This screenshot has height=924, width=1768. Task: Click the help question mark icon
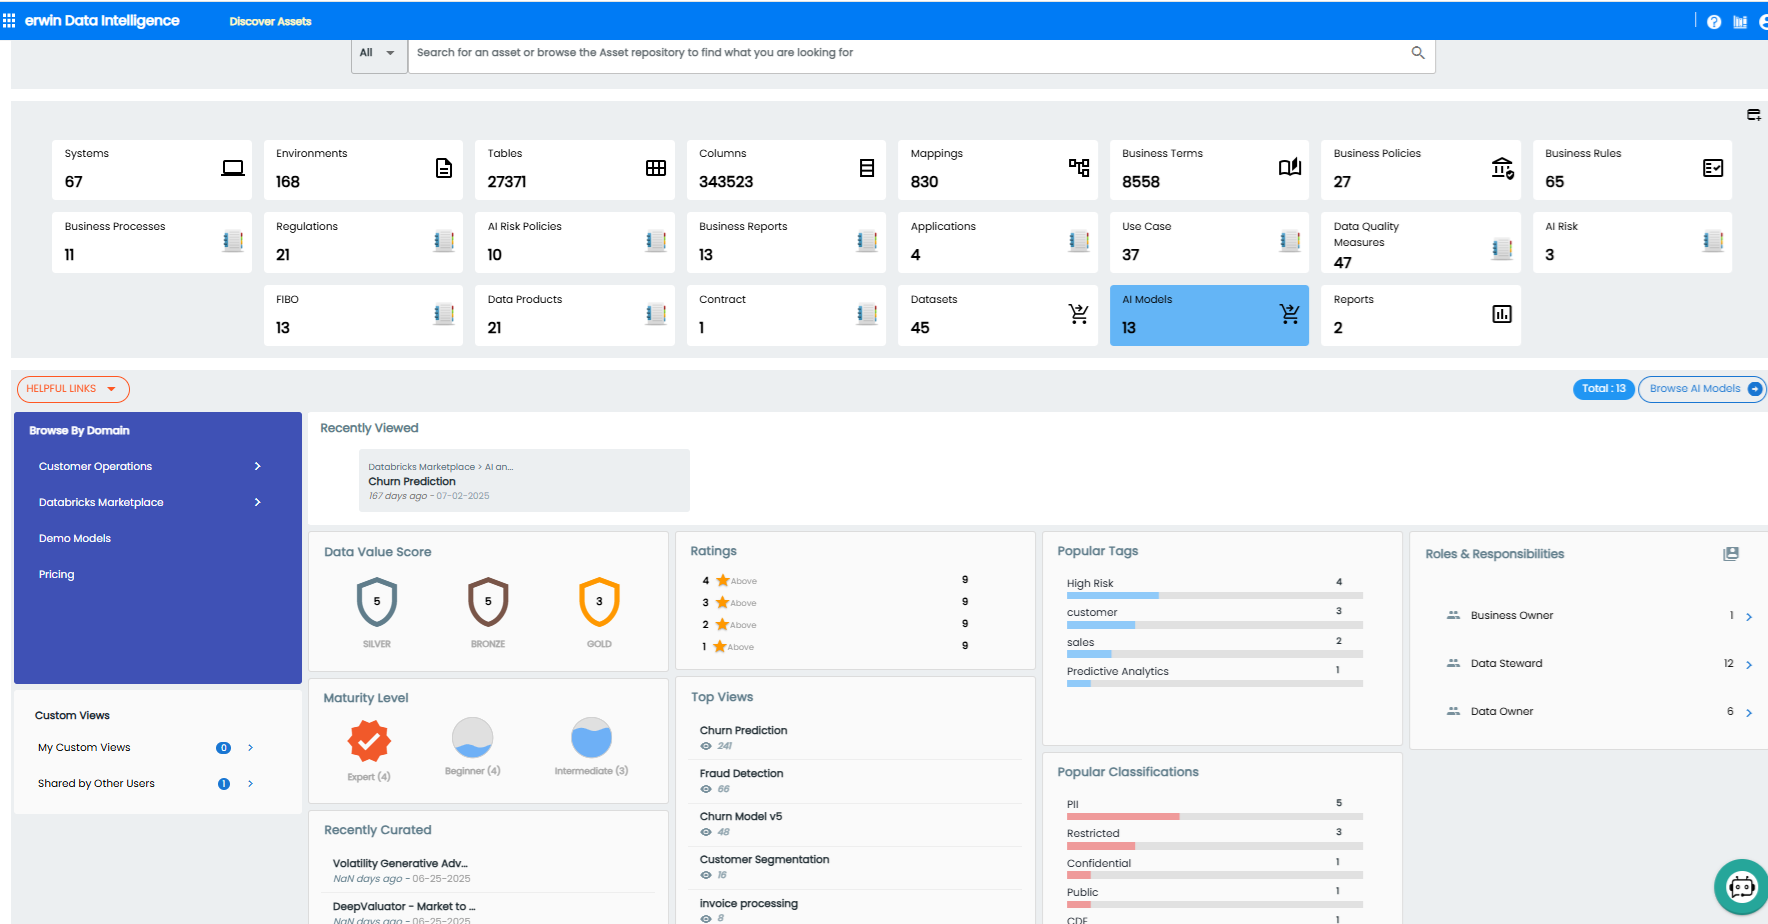tap(1714, 22)
